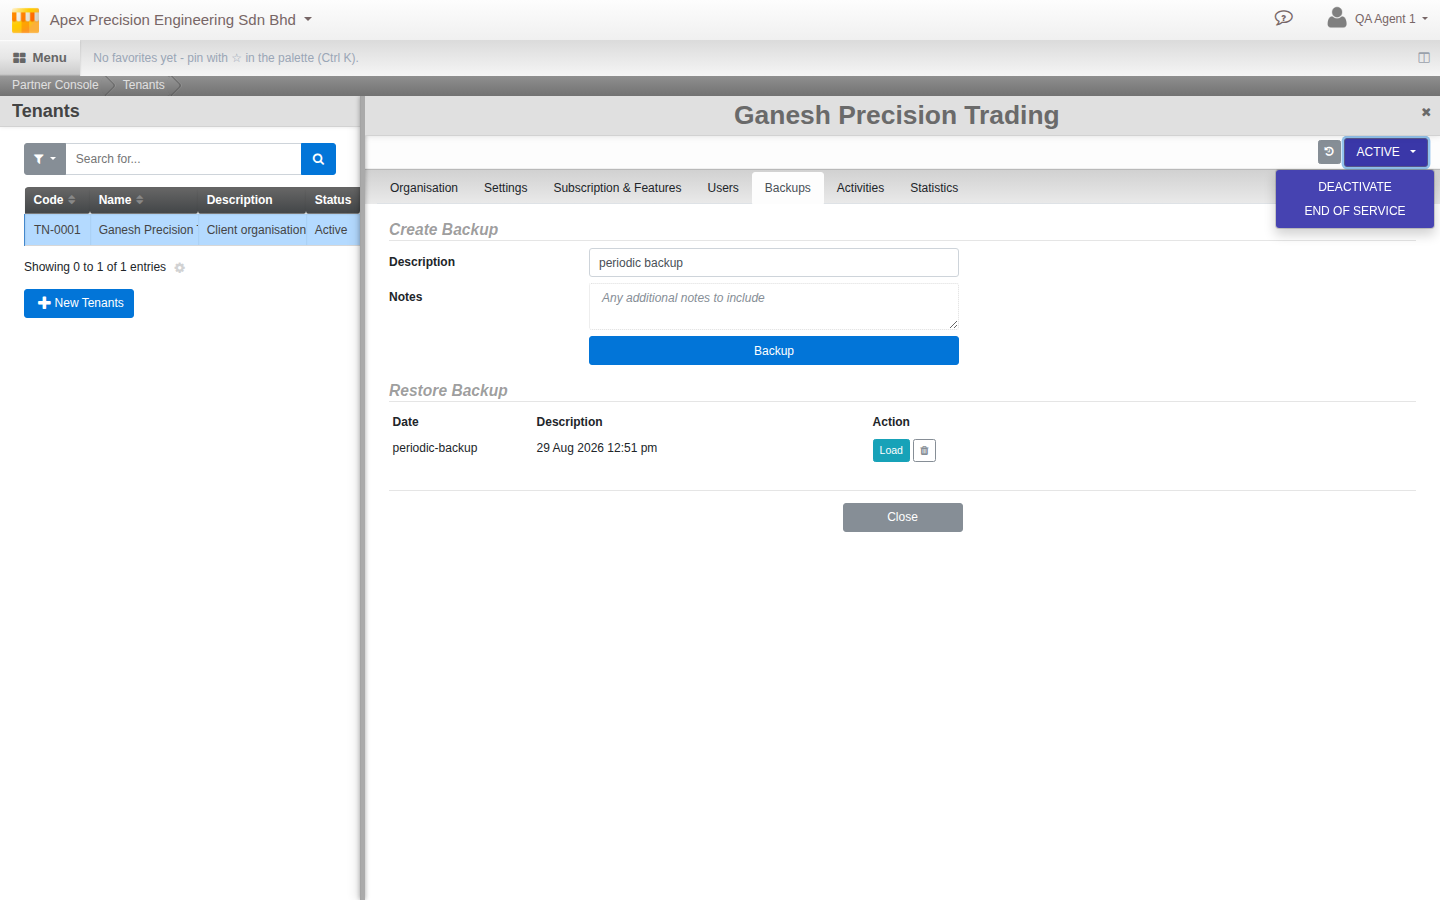Image resolution: width=1440 pixels, height=900 pixels.
Task: Switch to the Organisation tab
Action: [424, 188]
